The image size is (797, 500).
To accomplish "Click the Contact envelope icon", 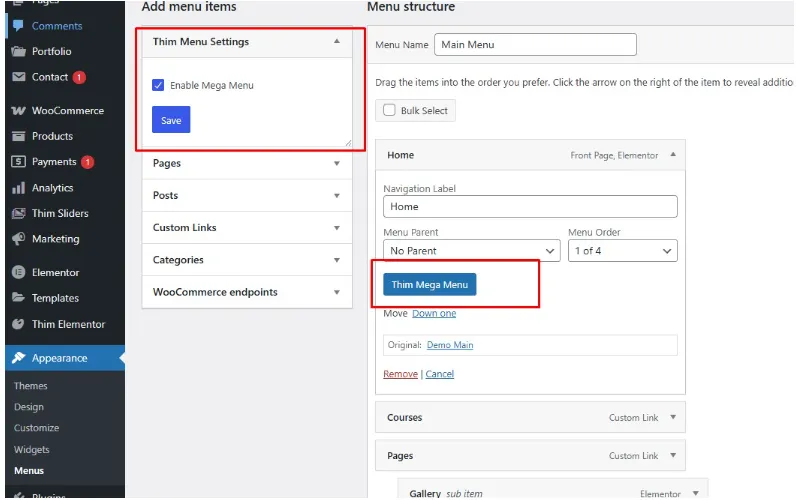I will [x=18, y=77].
